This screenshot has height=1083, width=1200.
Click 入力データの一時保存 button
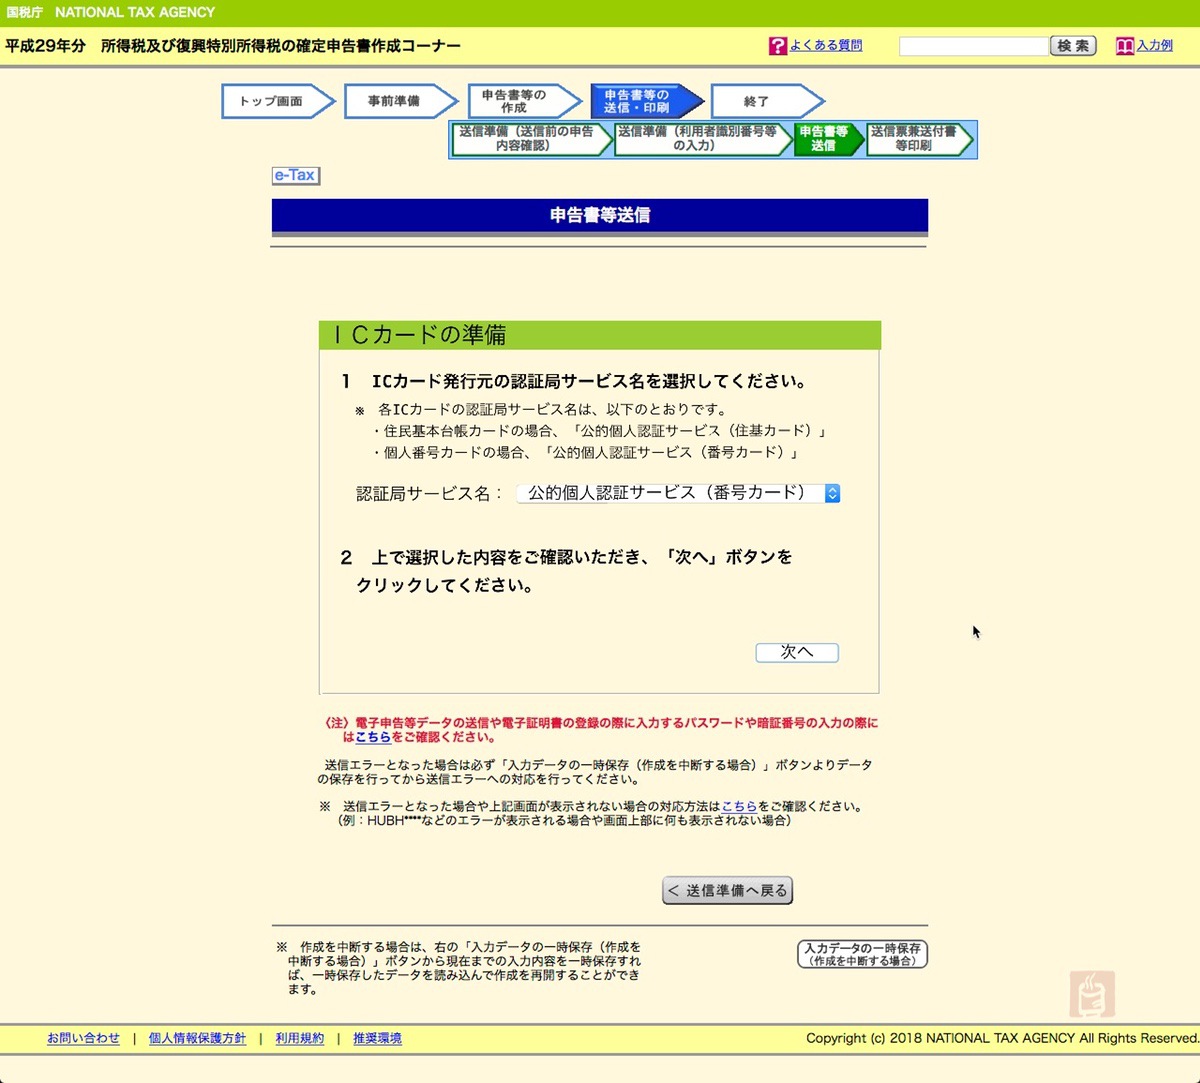tap(862, 954)
